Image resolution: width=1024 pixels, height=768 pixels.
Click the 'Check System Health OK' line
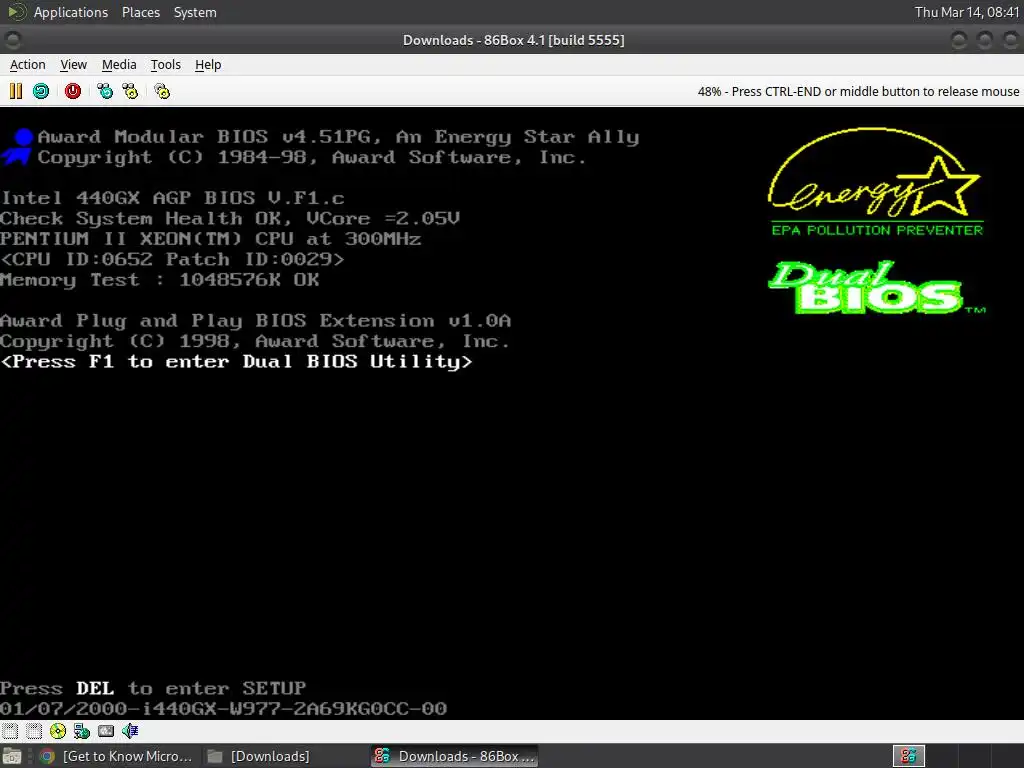point(230,218)
